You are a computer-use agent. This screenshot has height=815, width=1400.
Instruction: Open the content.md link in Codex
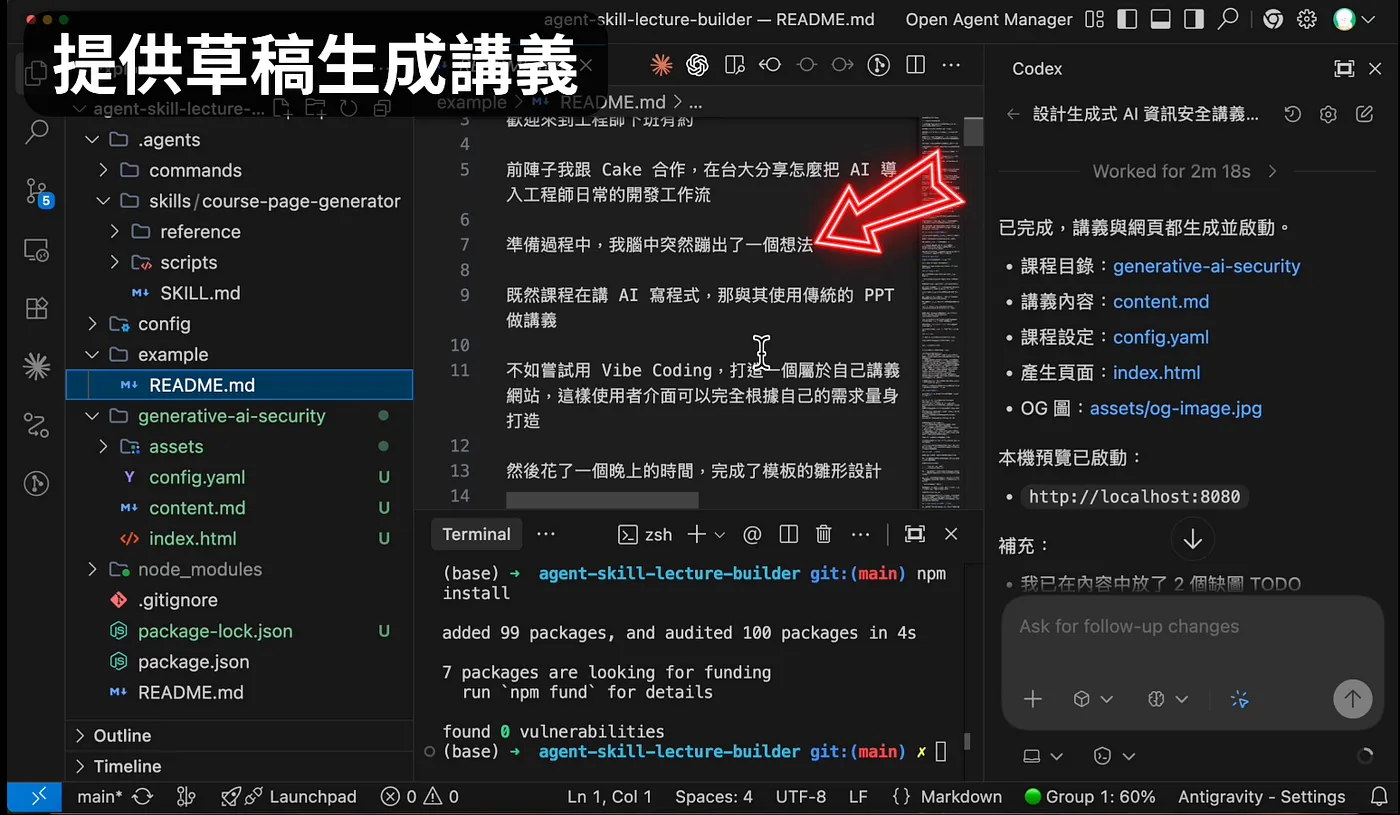(1161, 302)
